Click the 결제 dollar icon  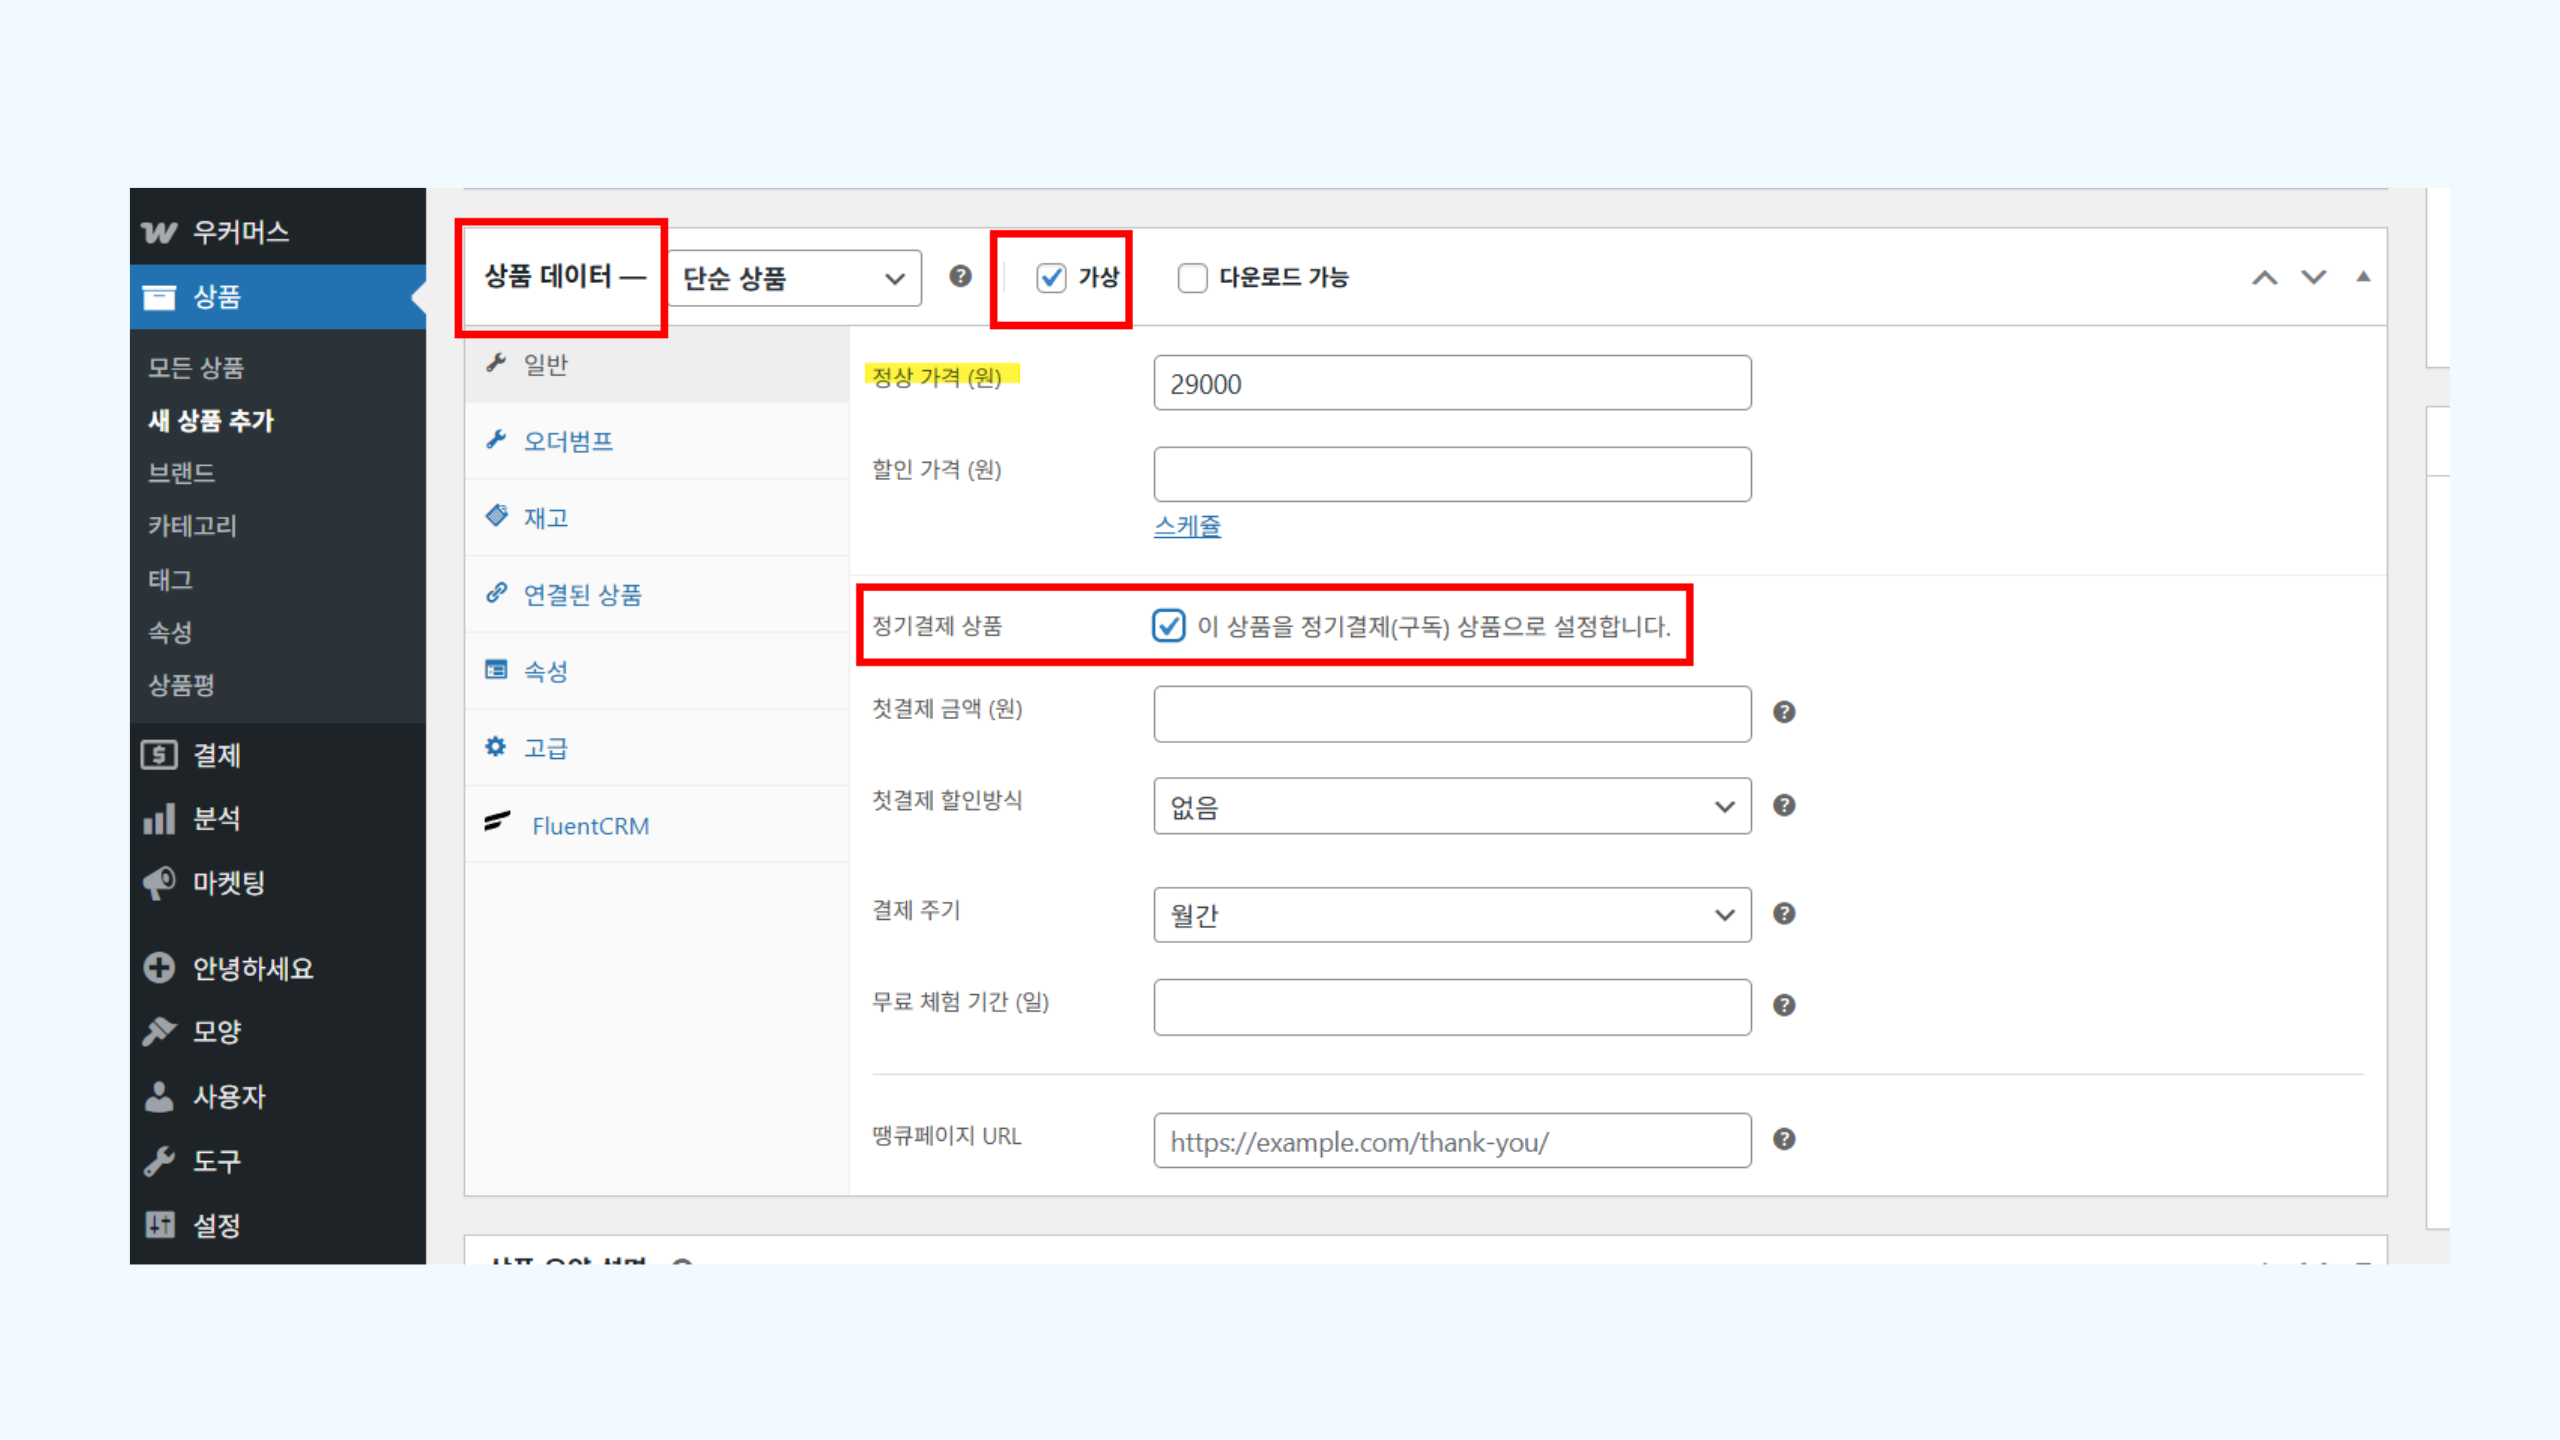159,755
